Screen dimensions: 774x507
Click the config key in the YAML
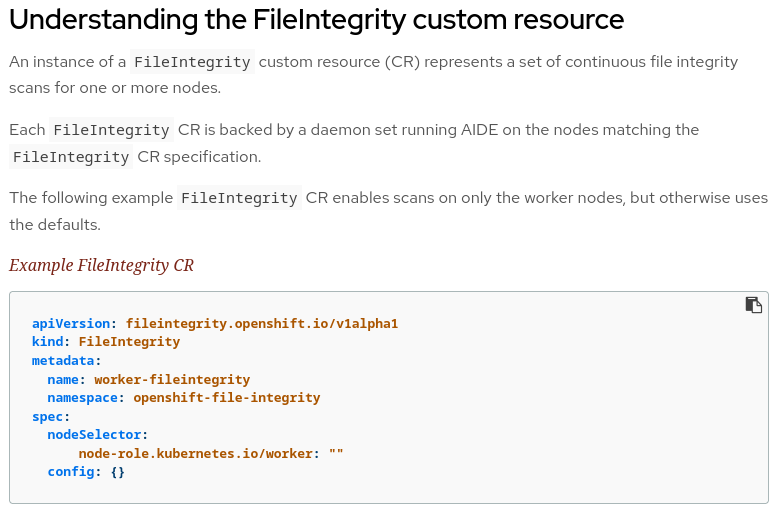tap(71, 471)
